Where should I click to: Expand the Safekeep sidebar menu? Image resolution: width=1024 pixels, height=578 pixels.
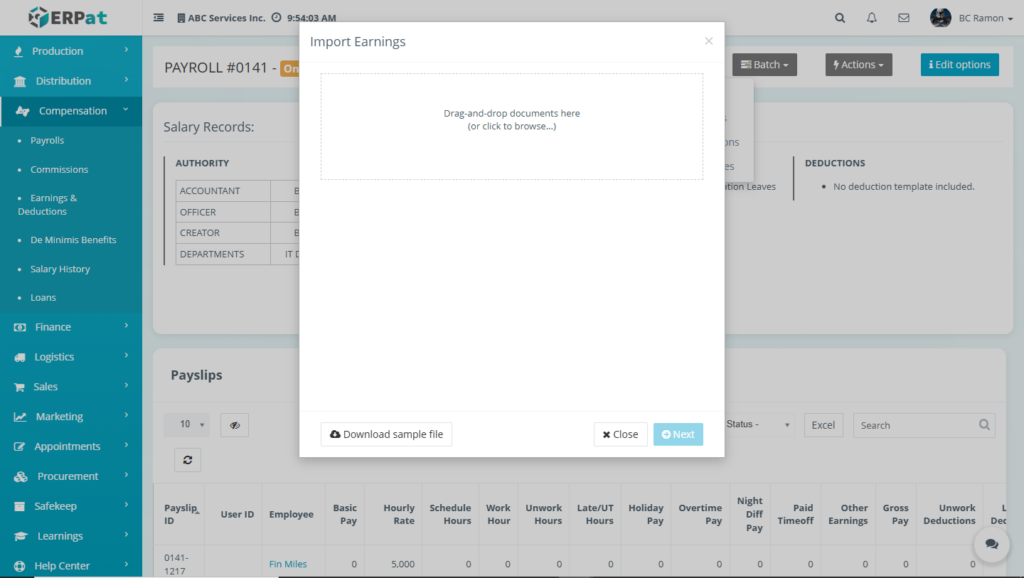click(x=71, y=506)
